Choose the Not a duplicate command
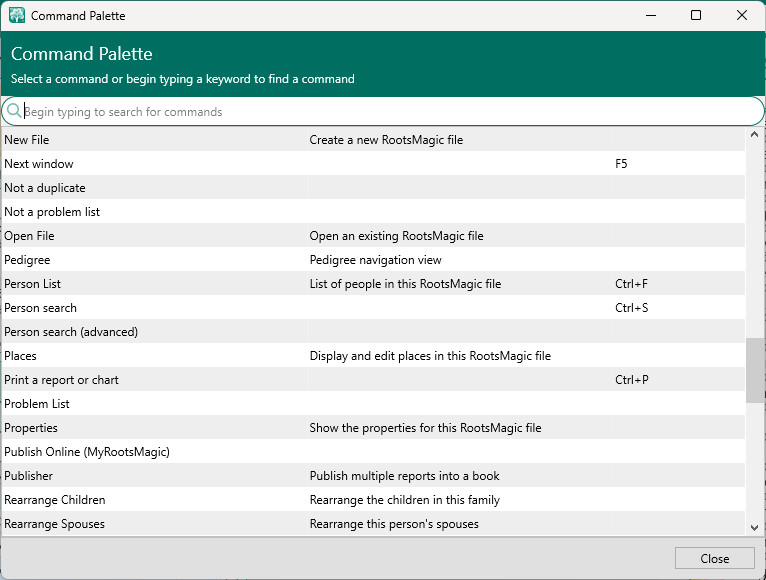Screen dimensions: 766x580 point(45,188)
